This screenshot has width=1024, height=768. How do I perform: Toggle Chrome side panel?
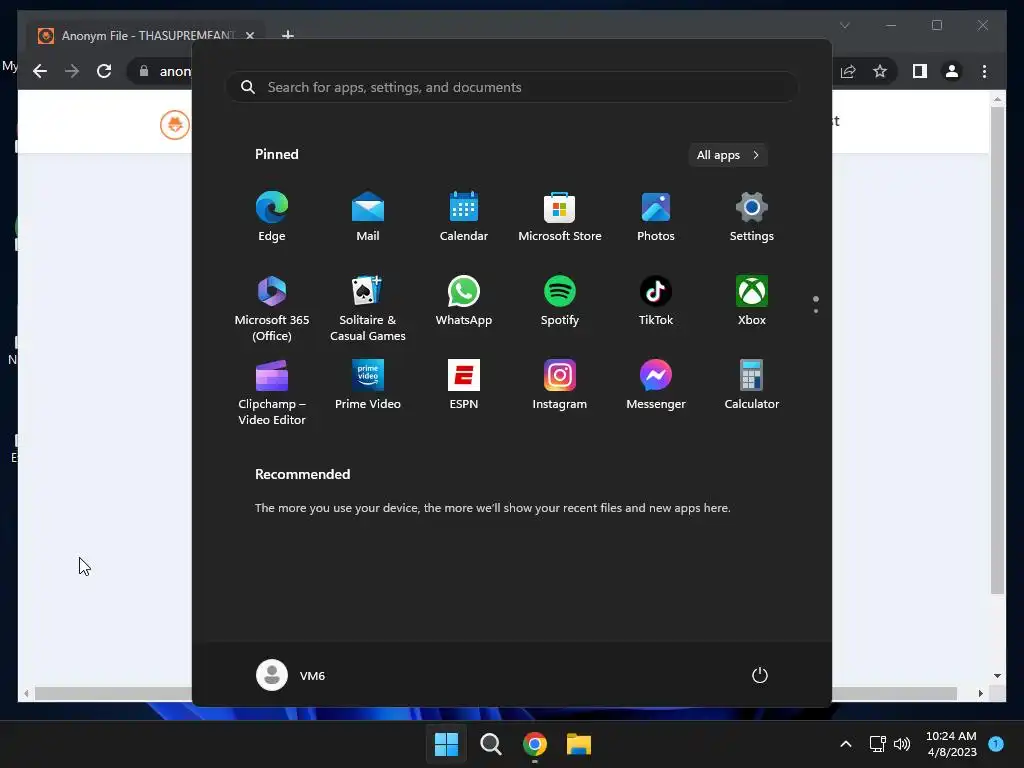(920, 71)
